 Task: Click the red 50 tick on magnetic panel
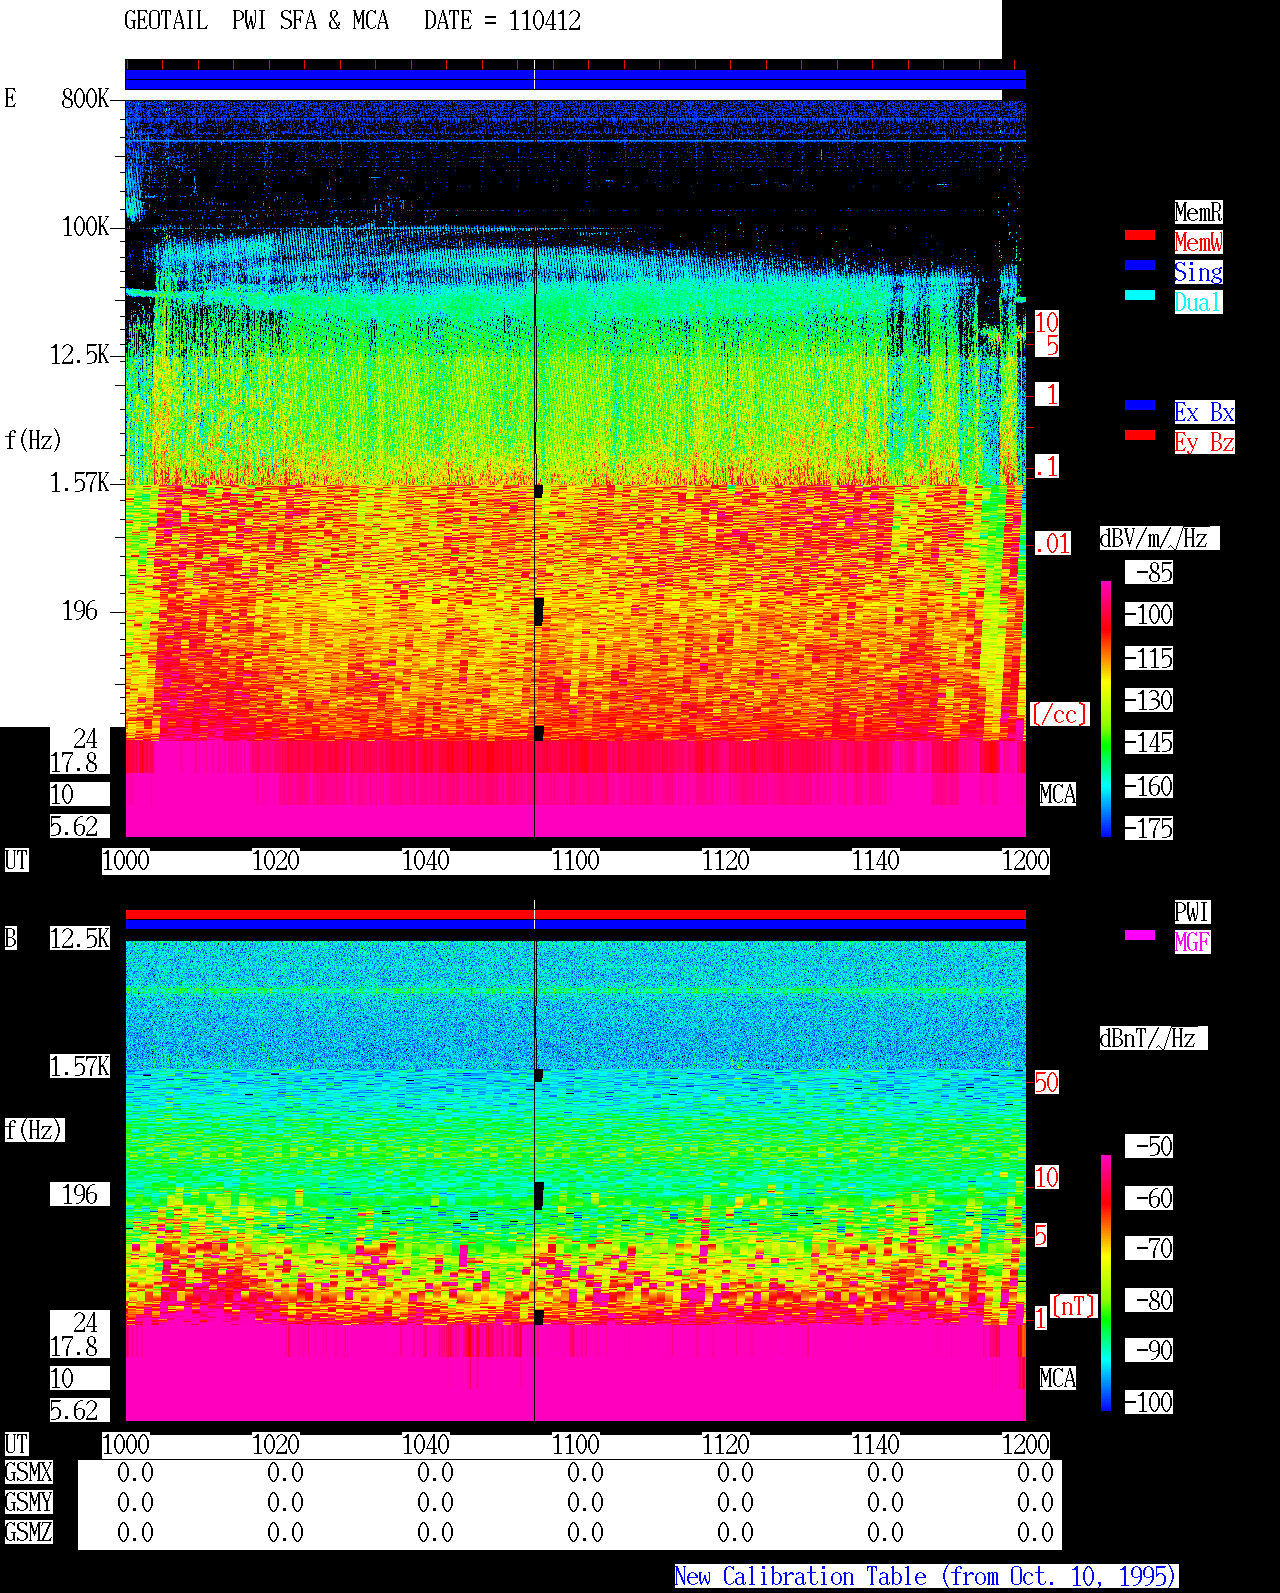tap(1046, 1082)
